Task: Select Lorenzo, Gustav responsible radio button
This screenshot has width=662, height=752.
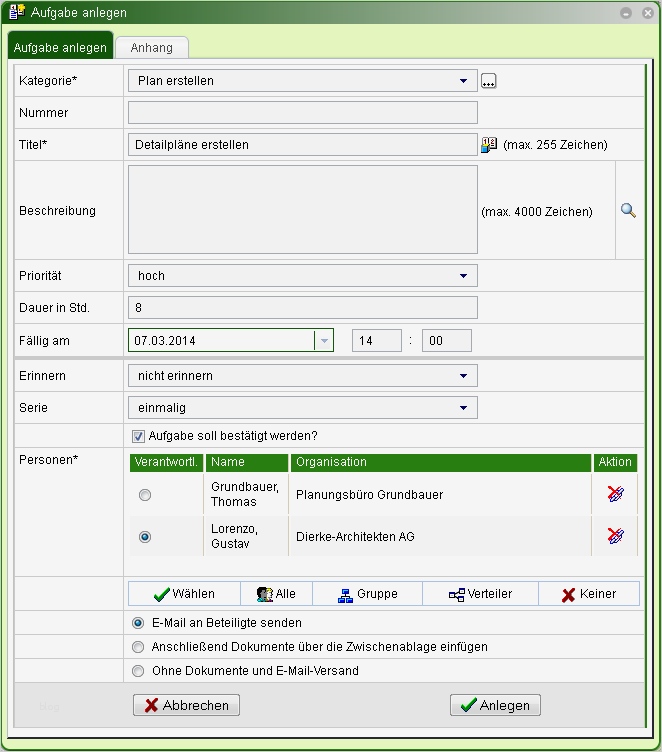Action: tap(145, 537)
